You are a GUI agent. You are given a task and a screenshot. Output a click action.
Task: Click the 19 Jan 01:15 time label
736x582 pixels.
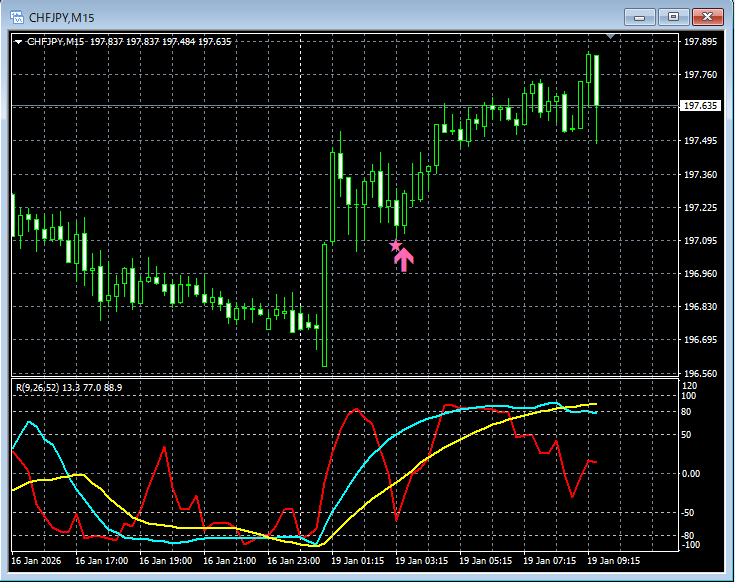[358, 561]
